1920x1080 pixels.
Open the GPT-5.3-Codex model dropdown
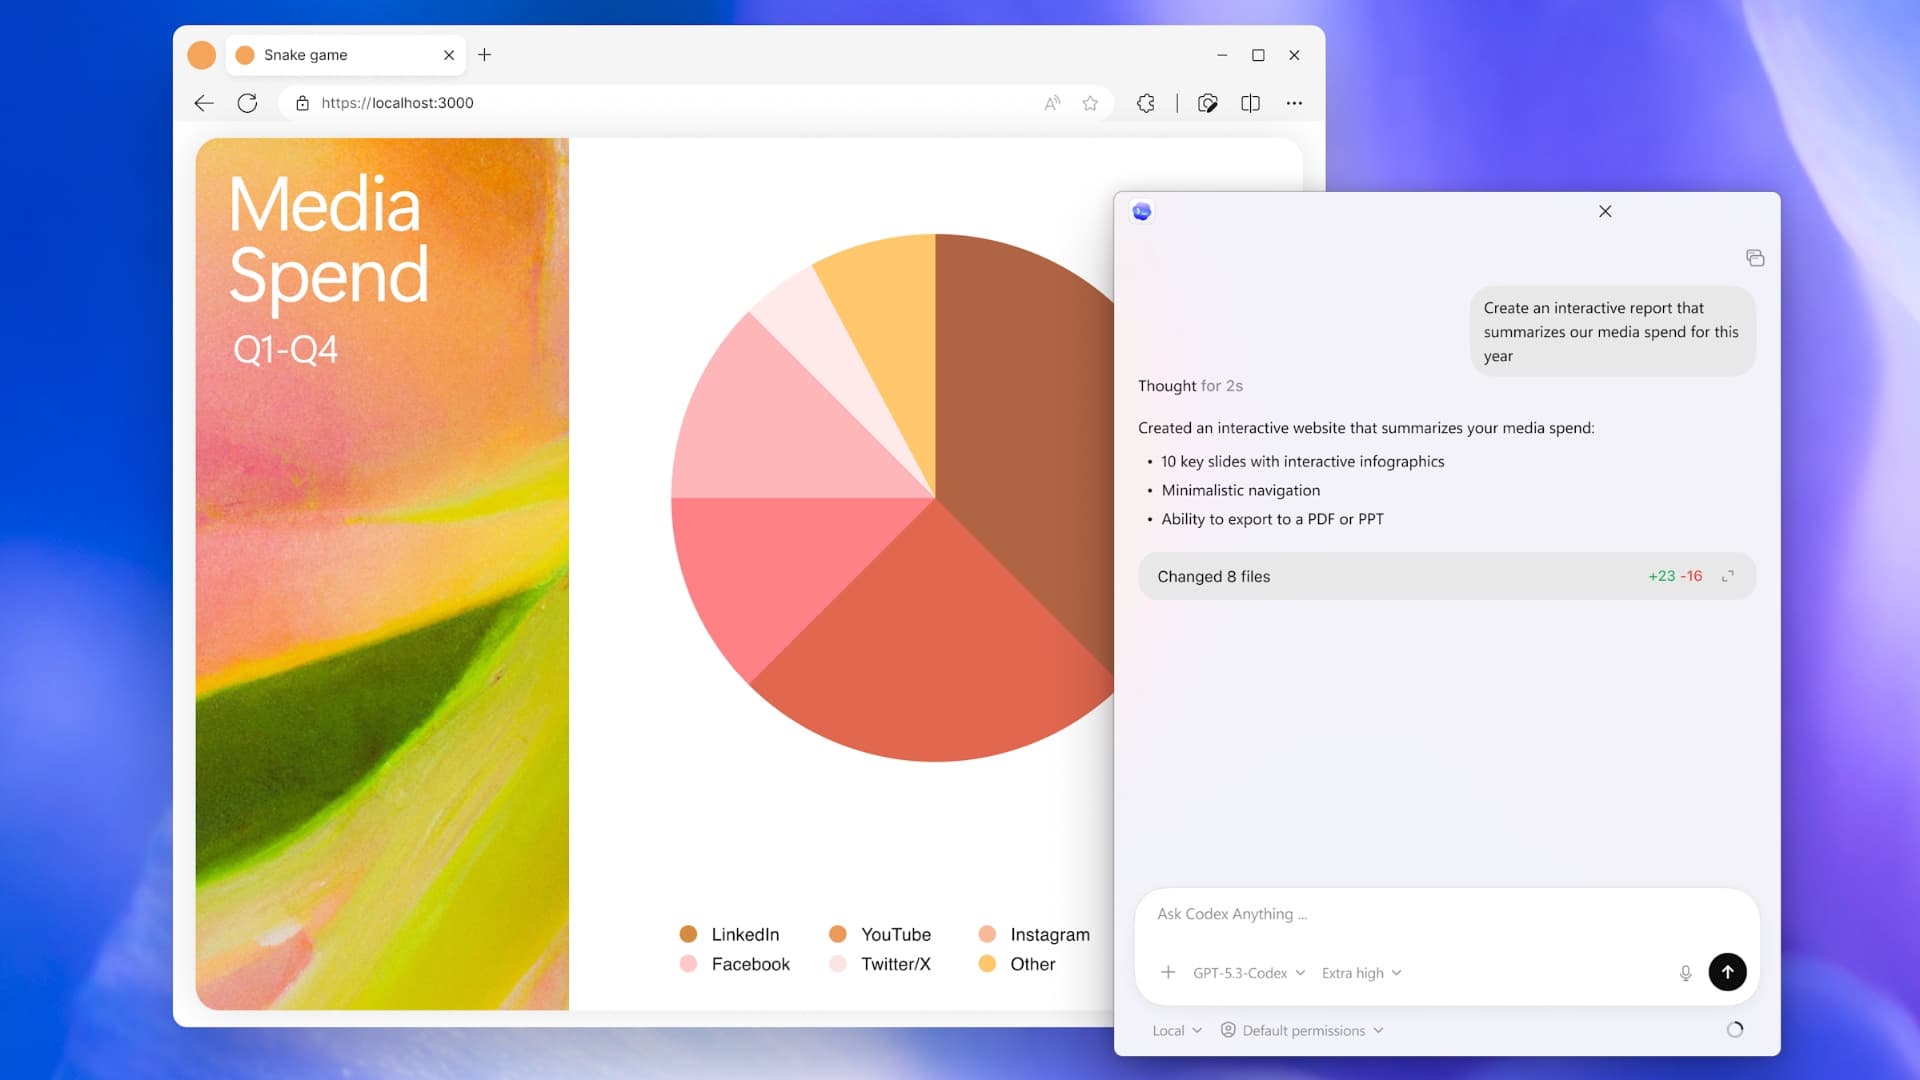[x=1245, y=972]
